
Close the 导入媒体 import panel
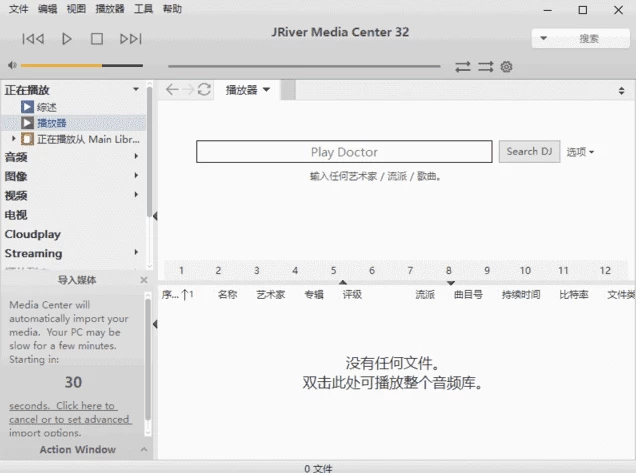coord(143,280)
